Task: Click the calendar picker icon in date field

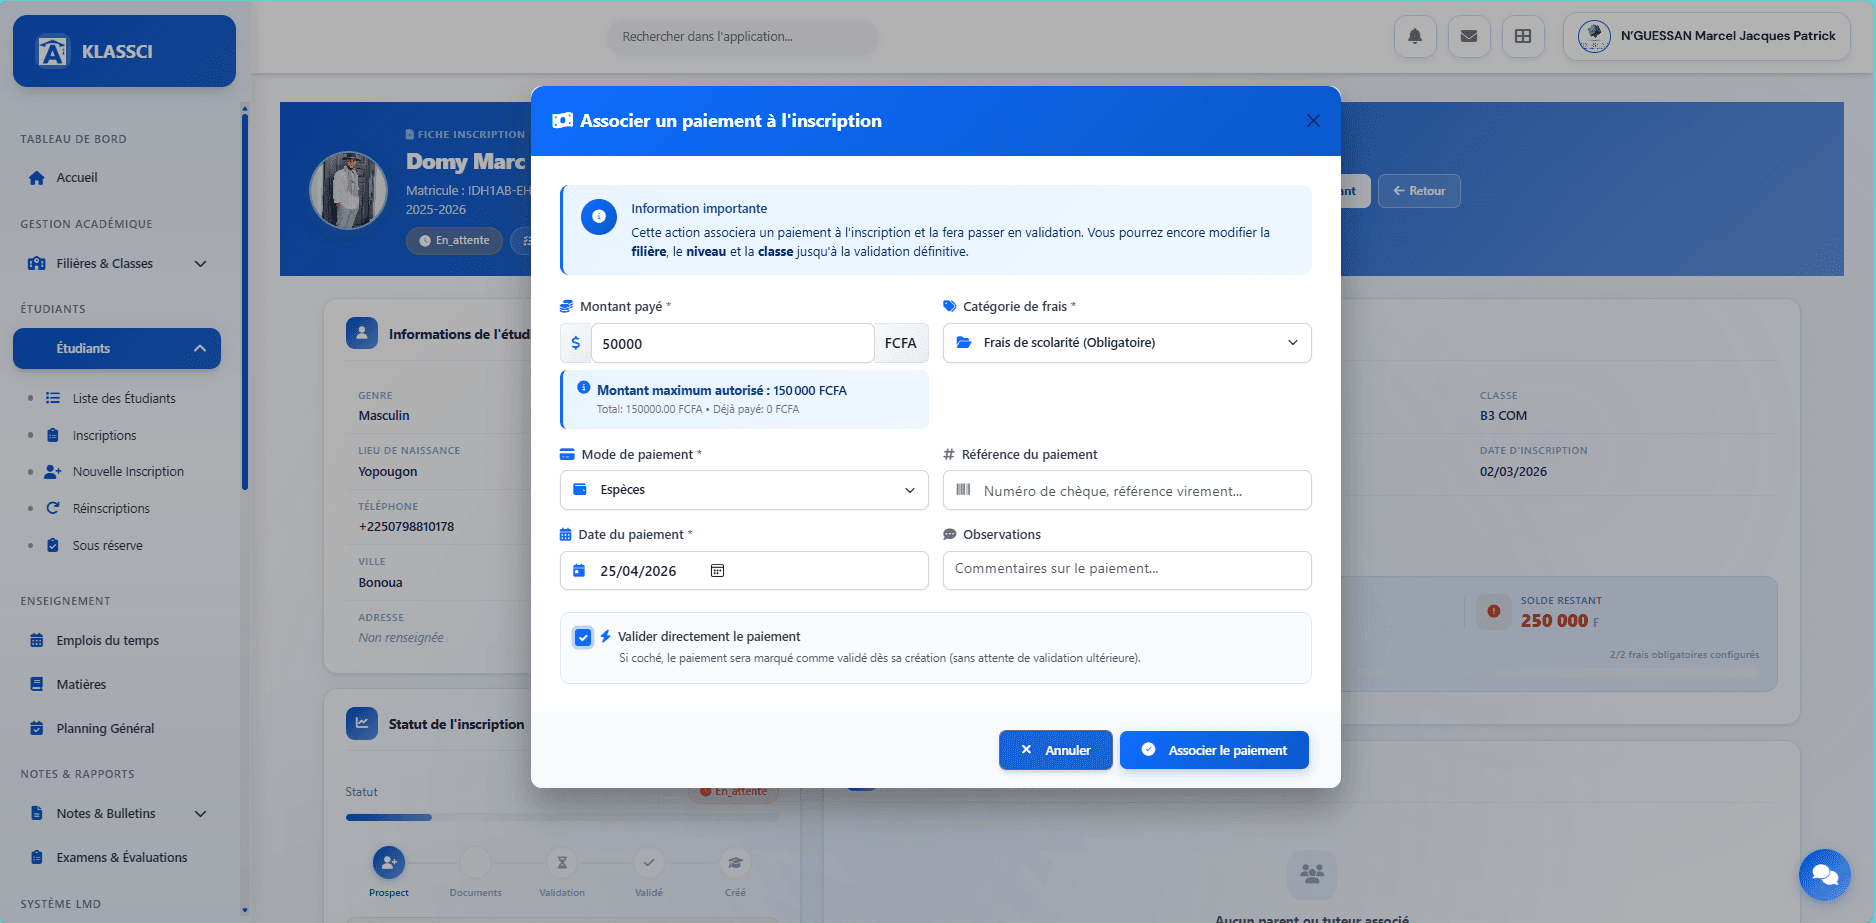Action: tap(717, 570)
